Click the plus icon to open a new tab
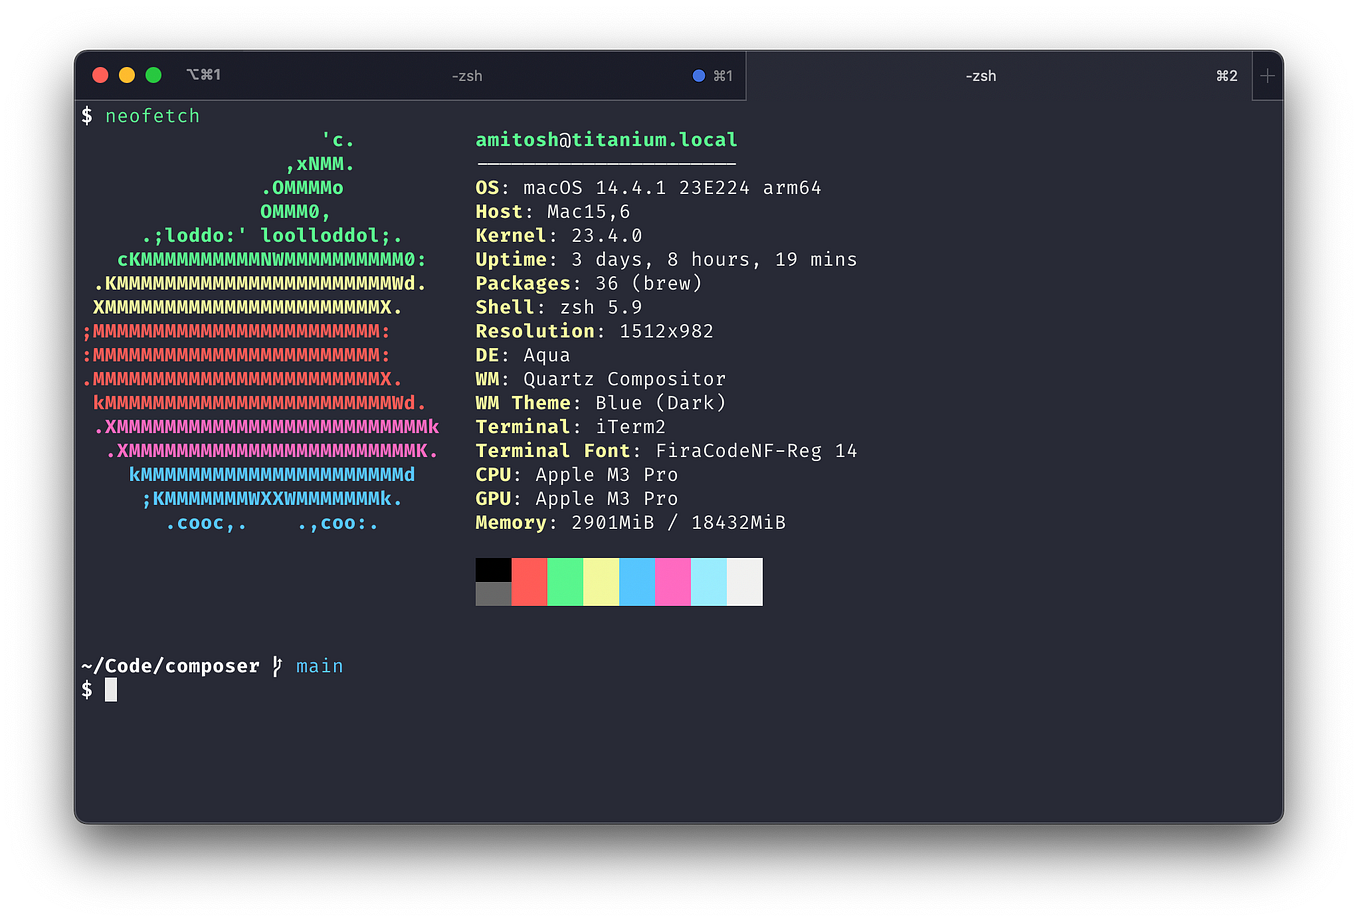Screen dimensions: 1358x922 point(1268,75)
